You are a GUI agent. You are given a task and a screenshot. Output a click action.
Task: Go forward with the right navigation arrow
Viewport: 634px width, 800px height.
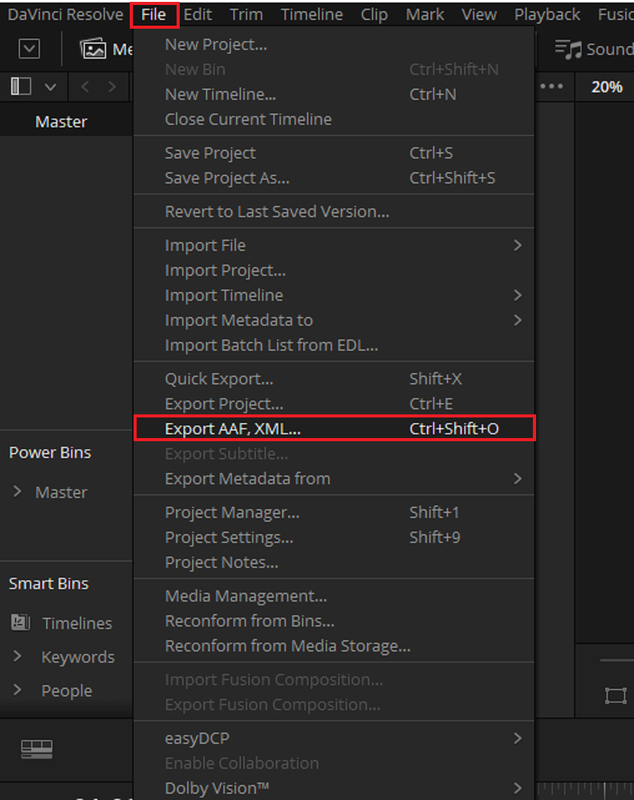pos(112,87)
